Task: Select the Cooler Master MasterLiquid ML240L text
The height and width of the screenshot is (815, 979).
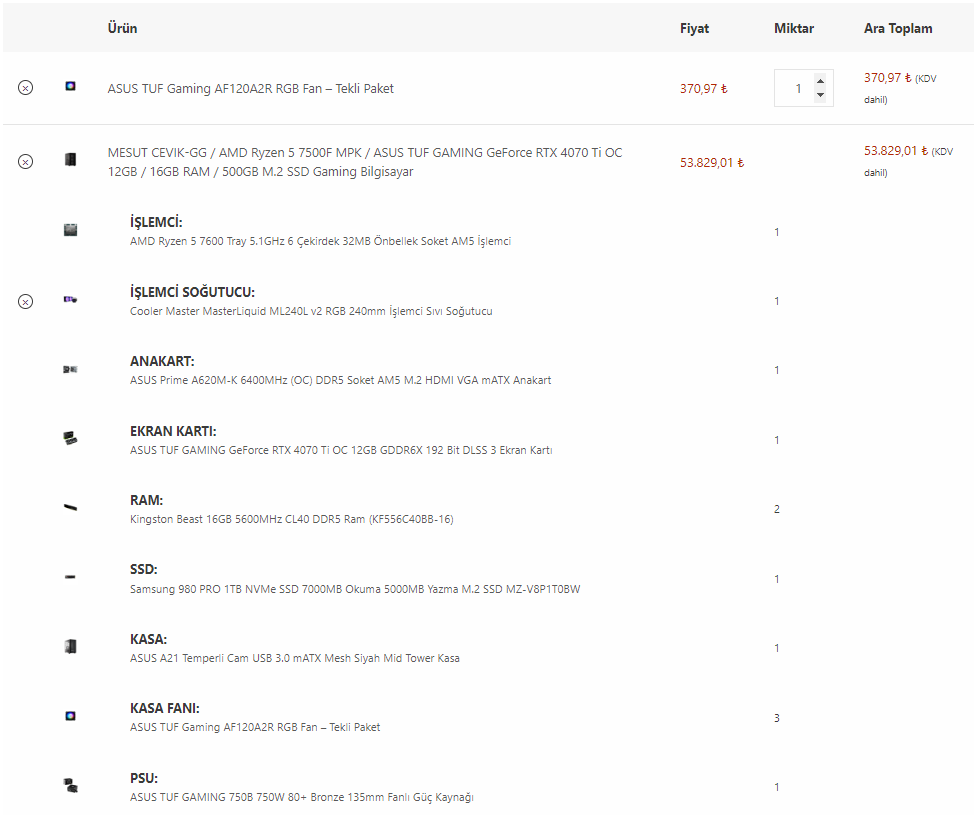Action: (311, 311)
